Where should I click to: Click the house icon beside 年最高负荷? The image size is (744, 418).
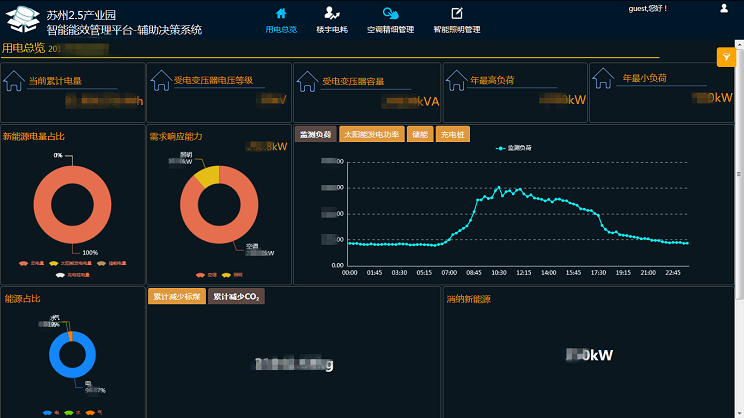pyautogui.click(x=456, y=81)
